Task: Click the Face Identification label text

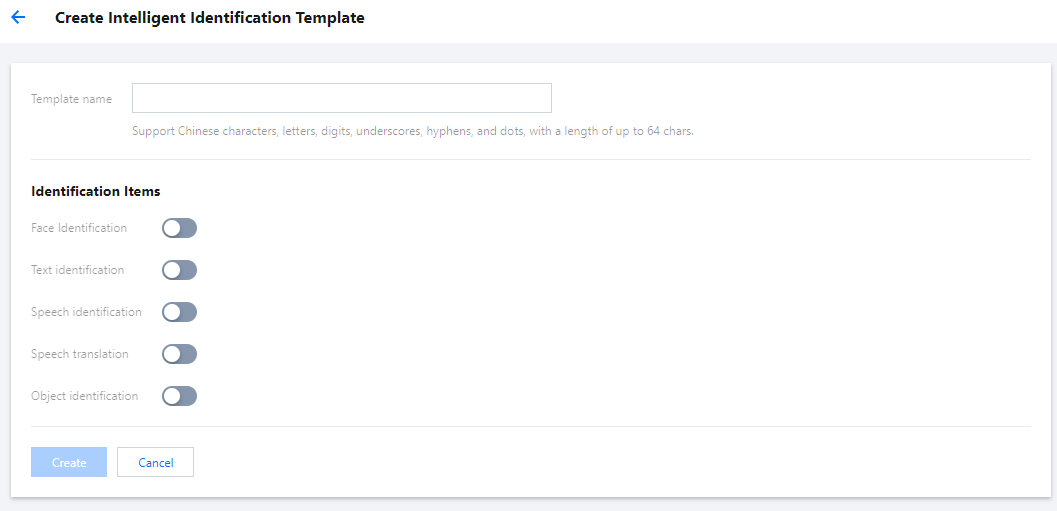Action: tap(79, 228)
